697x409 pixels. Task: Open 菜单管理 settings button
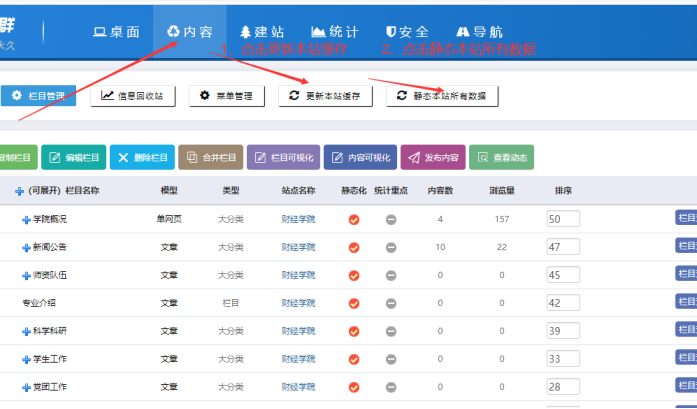pos(227,96)
